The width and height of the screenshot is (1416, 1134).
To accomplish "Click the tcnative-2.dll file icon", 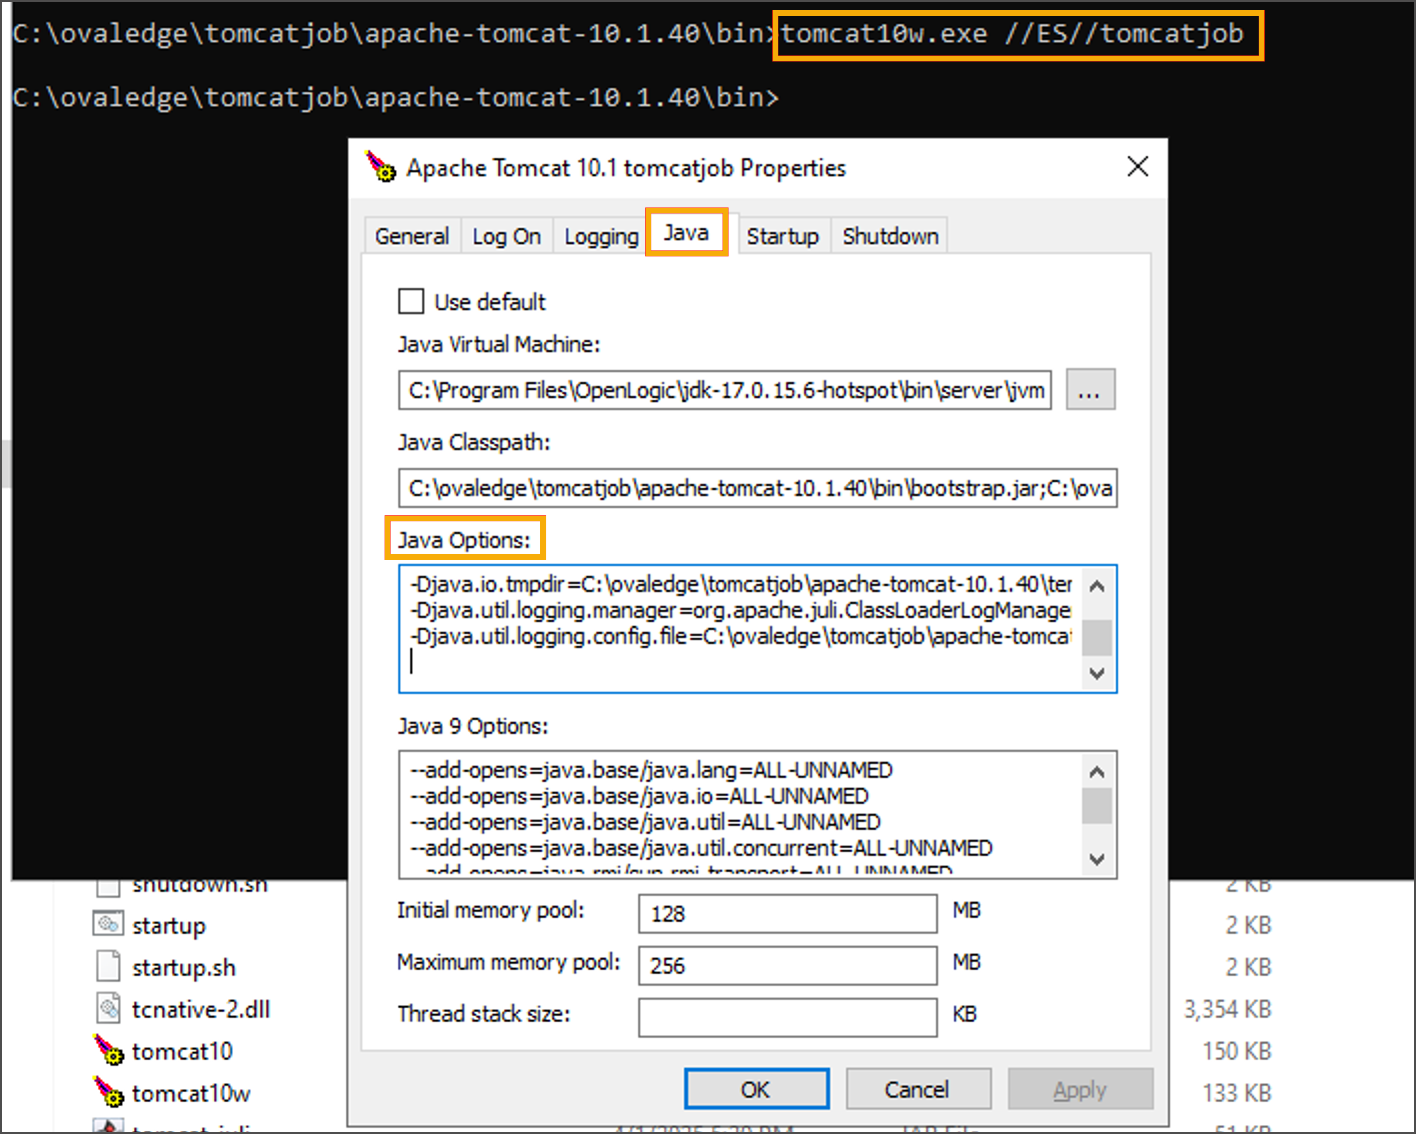I will [x=108, y=1008].
